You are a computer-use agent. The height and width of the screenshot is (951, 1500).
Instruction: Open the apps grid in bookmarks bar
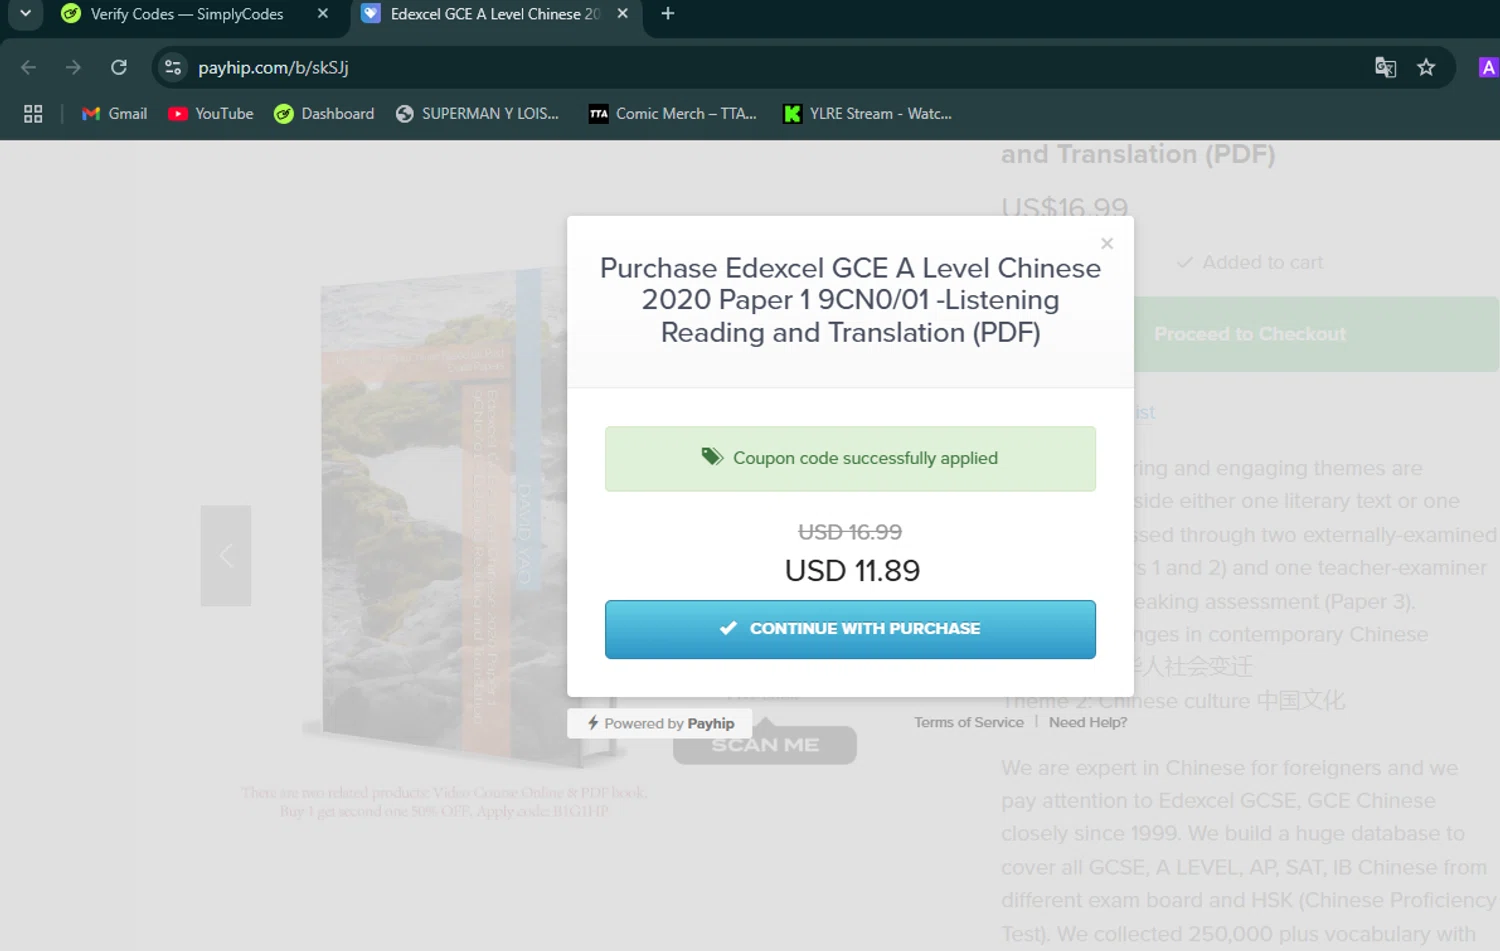(x=33, y=114)
